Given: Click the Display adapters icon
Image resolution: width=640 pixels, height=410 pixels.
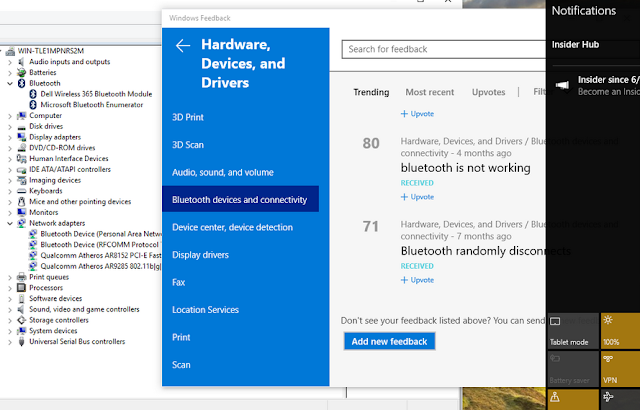Looking at the screenshot, I should coord(21,137).
